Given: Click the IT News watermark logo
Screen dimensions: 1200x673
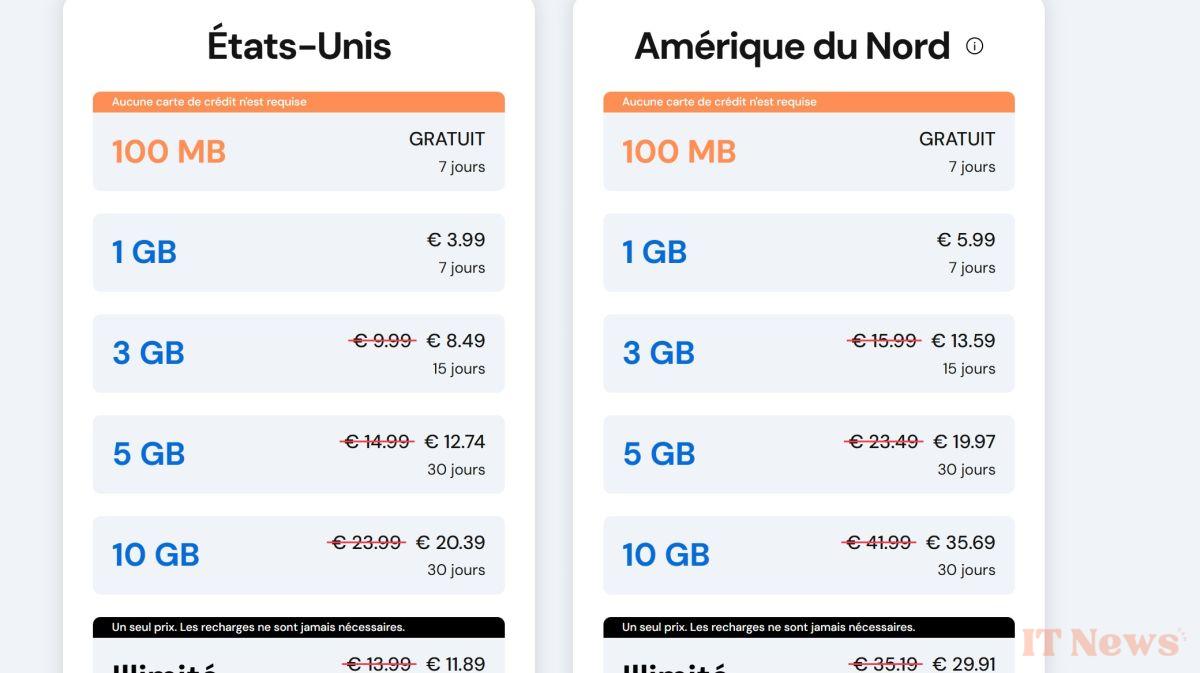Looking at the screenshot, I should pyautogui.click(x=1103, y=642).
